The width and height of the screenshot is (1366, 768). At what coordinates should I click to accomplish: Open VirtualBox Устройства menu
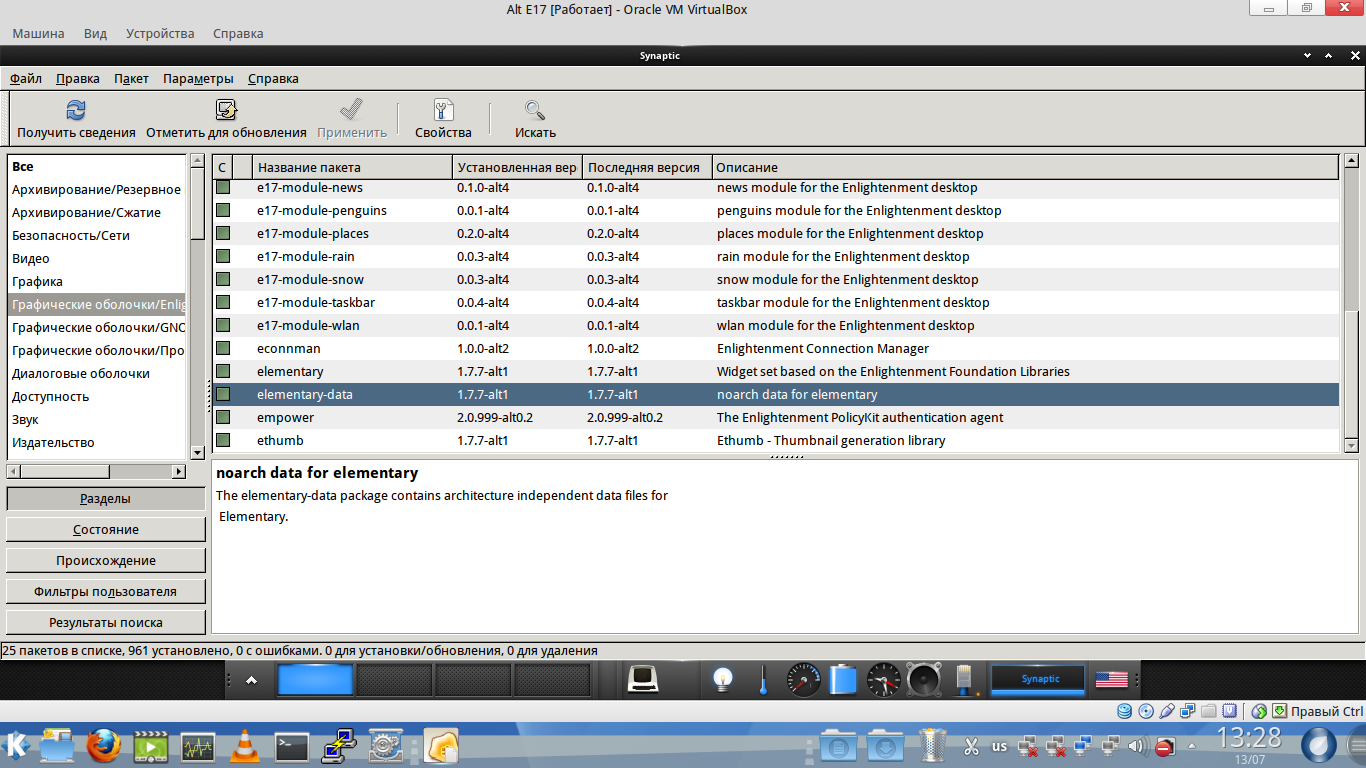click(x=160, y=33)
